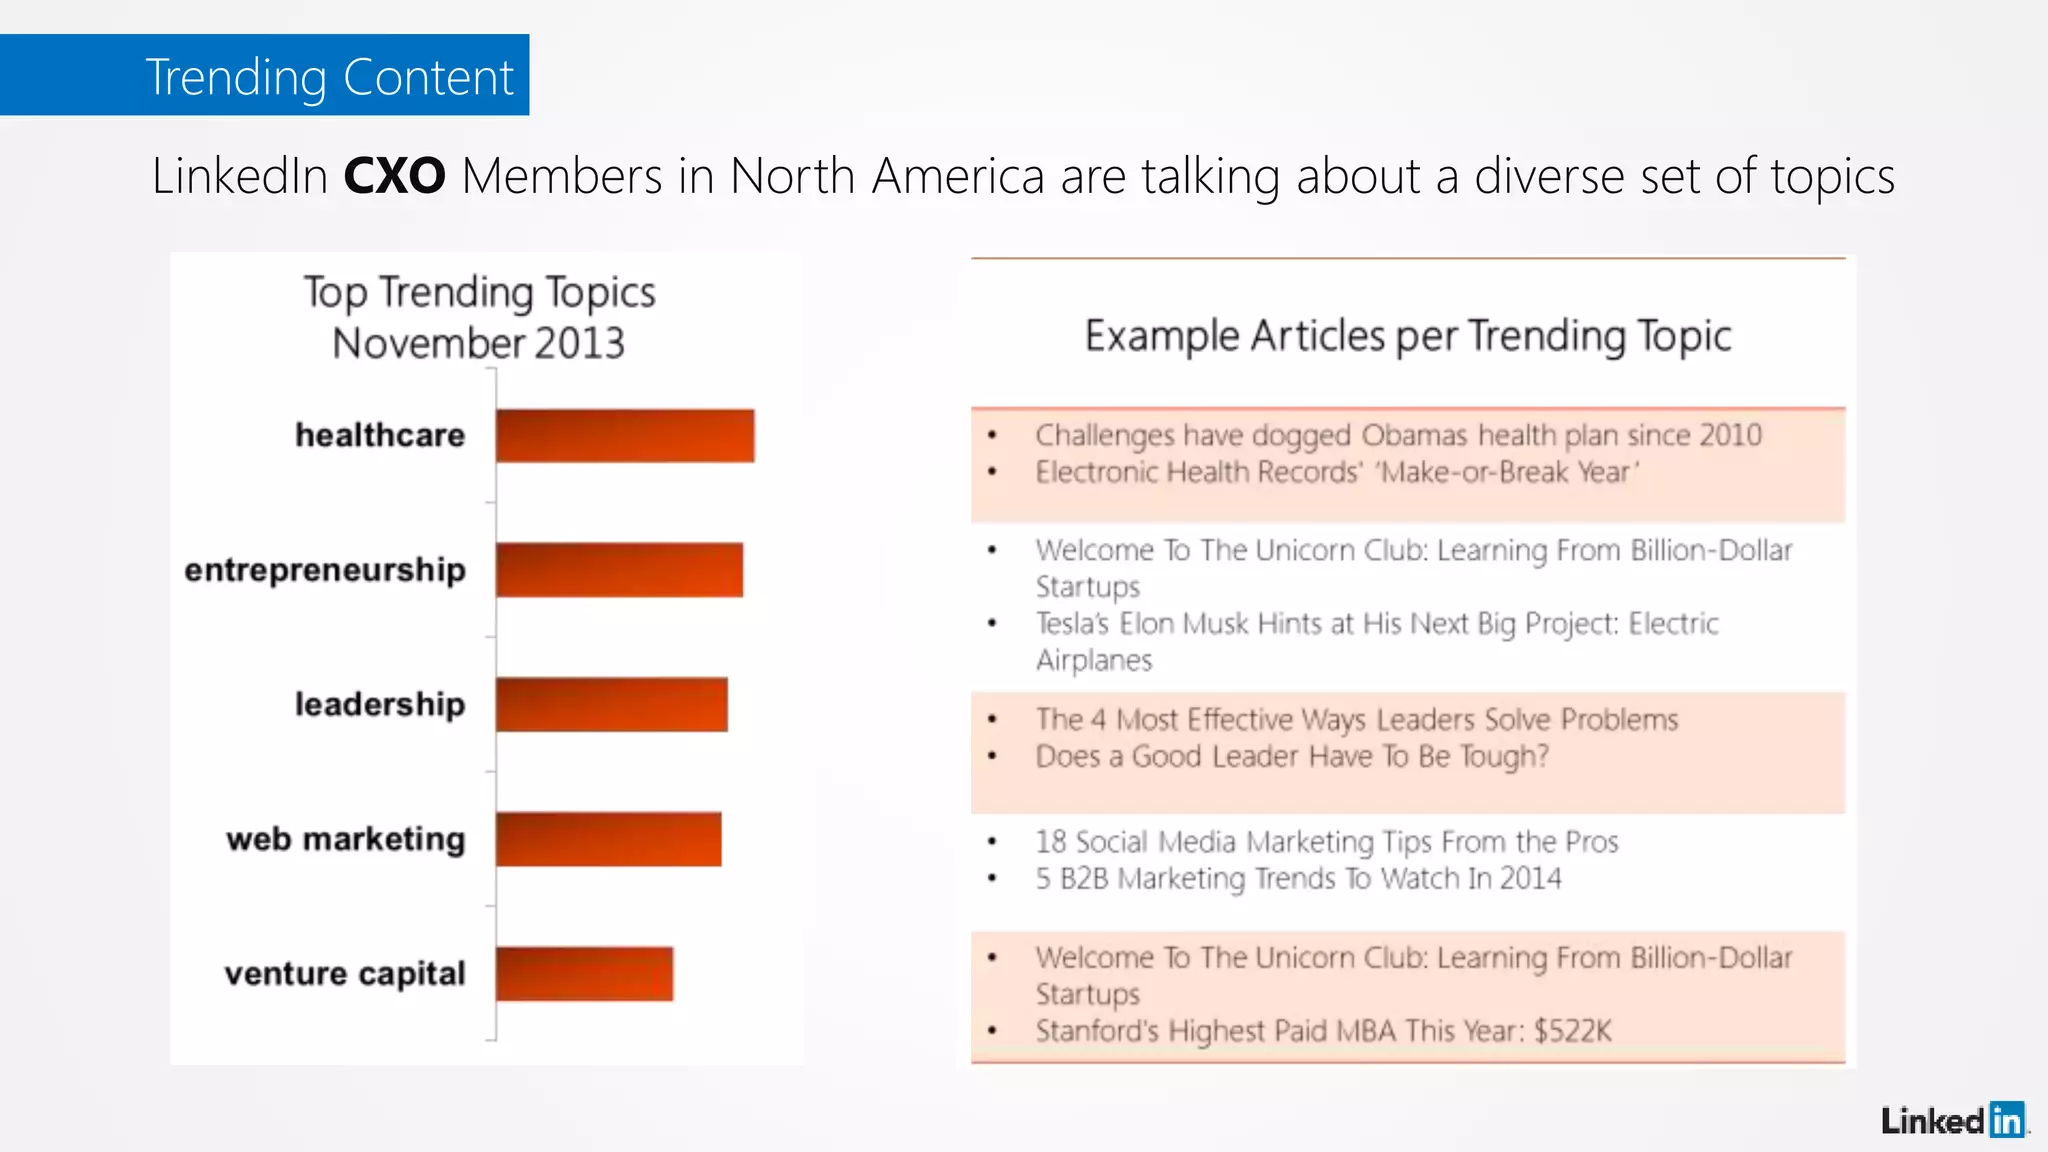Click the venture capital axis label
2048x1152 pixels.
pyautogui.click(x=345, y=973)
